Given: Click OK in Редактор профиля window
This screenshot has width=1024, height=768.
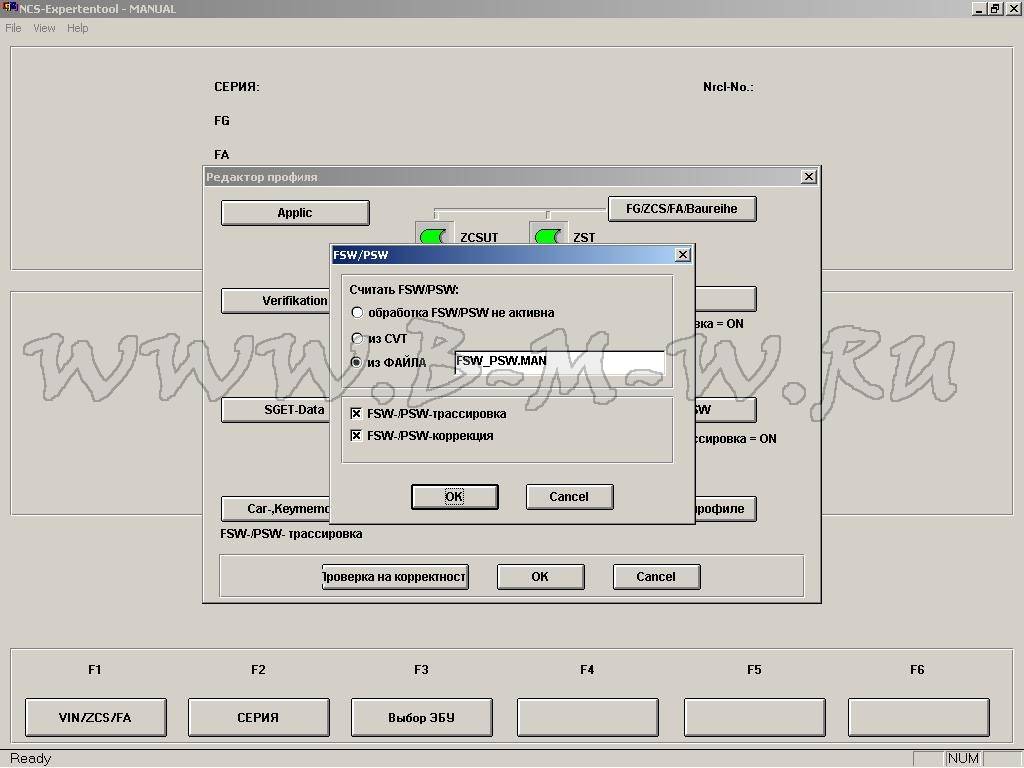Looking at the screenshot, I should click(540, 577).
